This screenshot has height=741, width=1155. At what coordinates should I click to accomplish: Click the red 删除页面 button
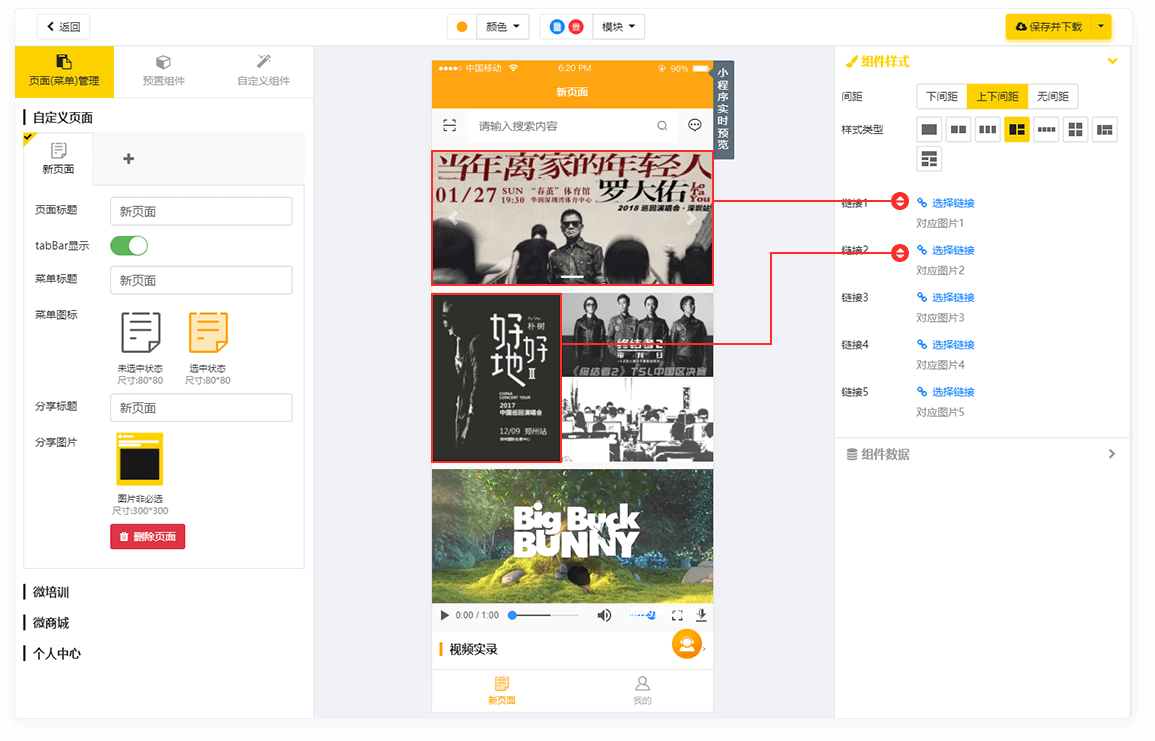coord(148,537)
